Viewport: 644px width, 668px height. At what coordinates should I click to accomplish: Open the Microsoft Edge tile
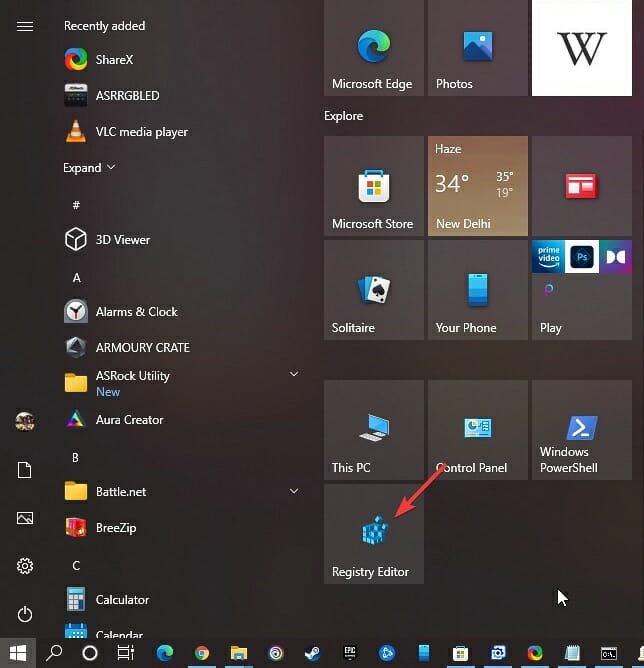pyautogui.click(x=374, y=47)
